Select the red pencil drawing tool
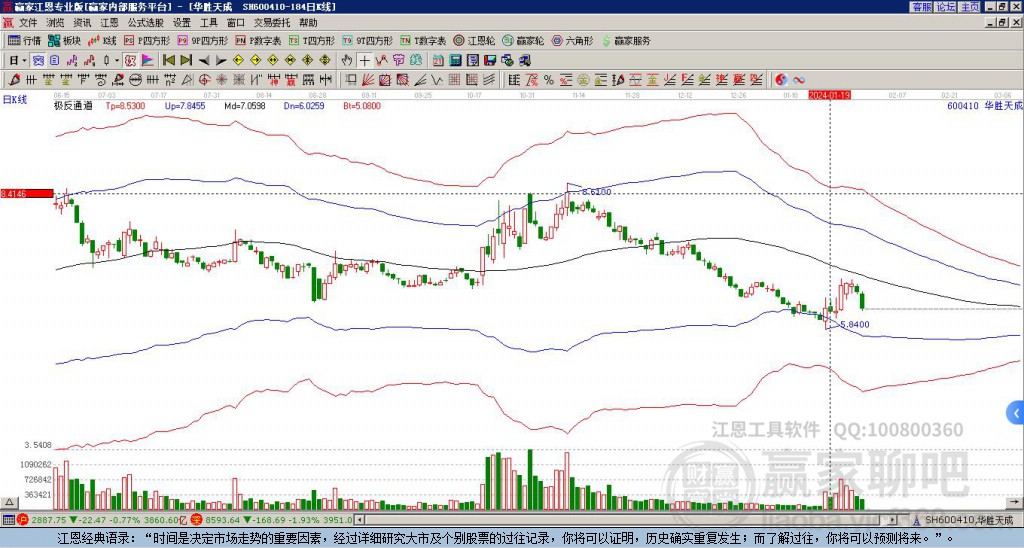Viewport: 1024px width, 548px height. [x=13, y=80]
